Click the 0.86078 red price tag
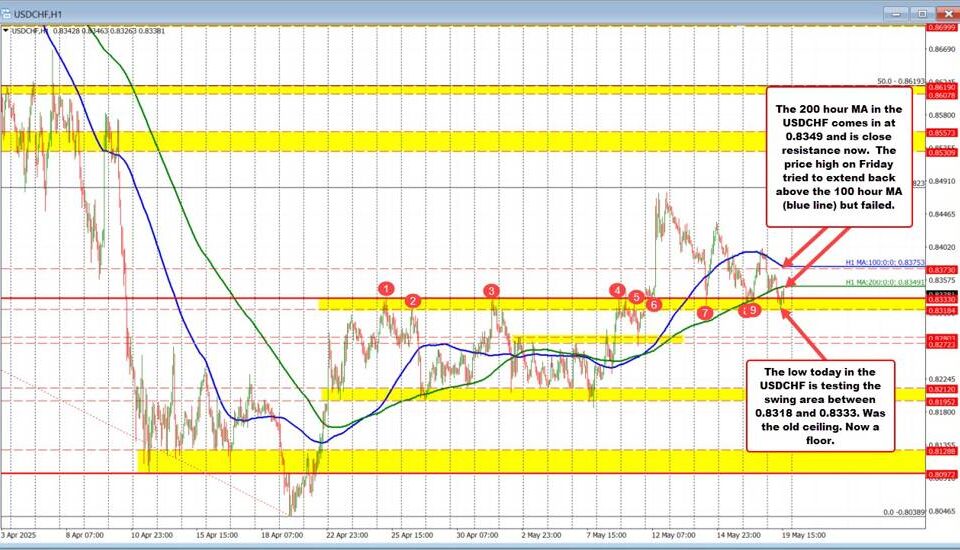Viewport: 960px width, 550px height. coord(942,95)
